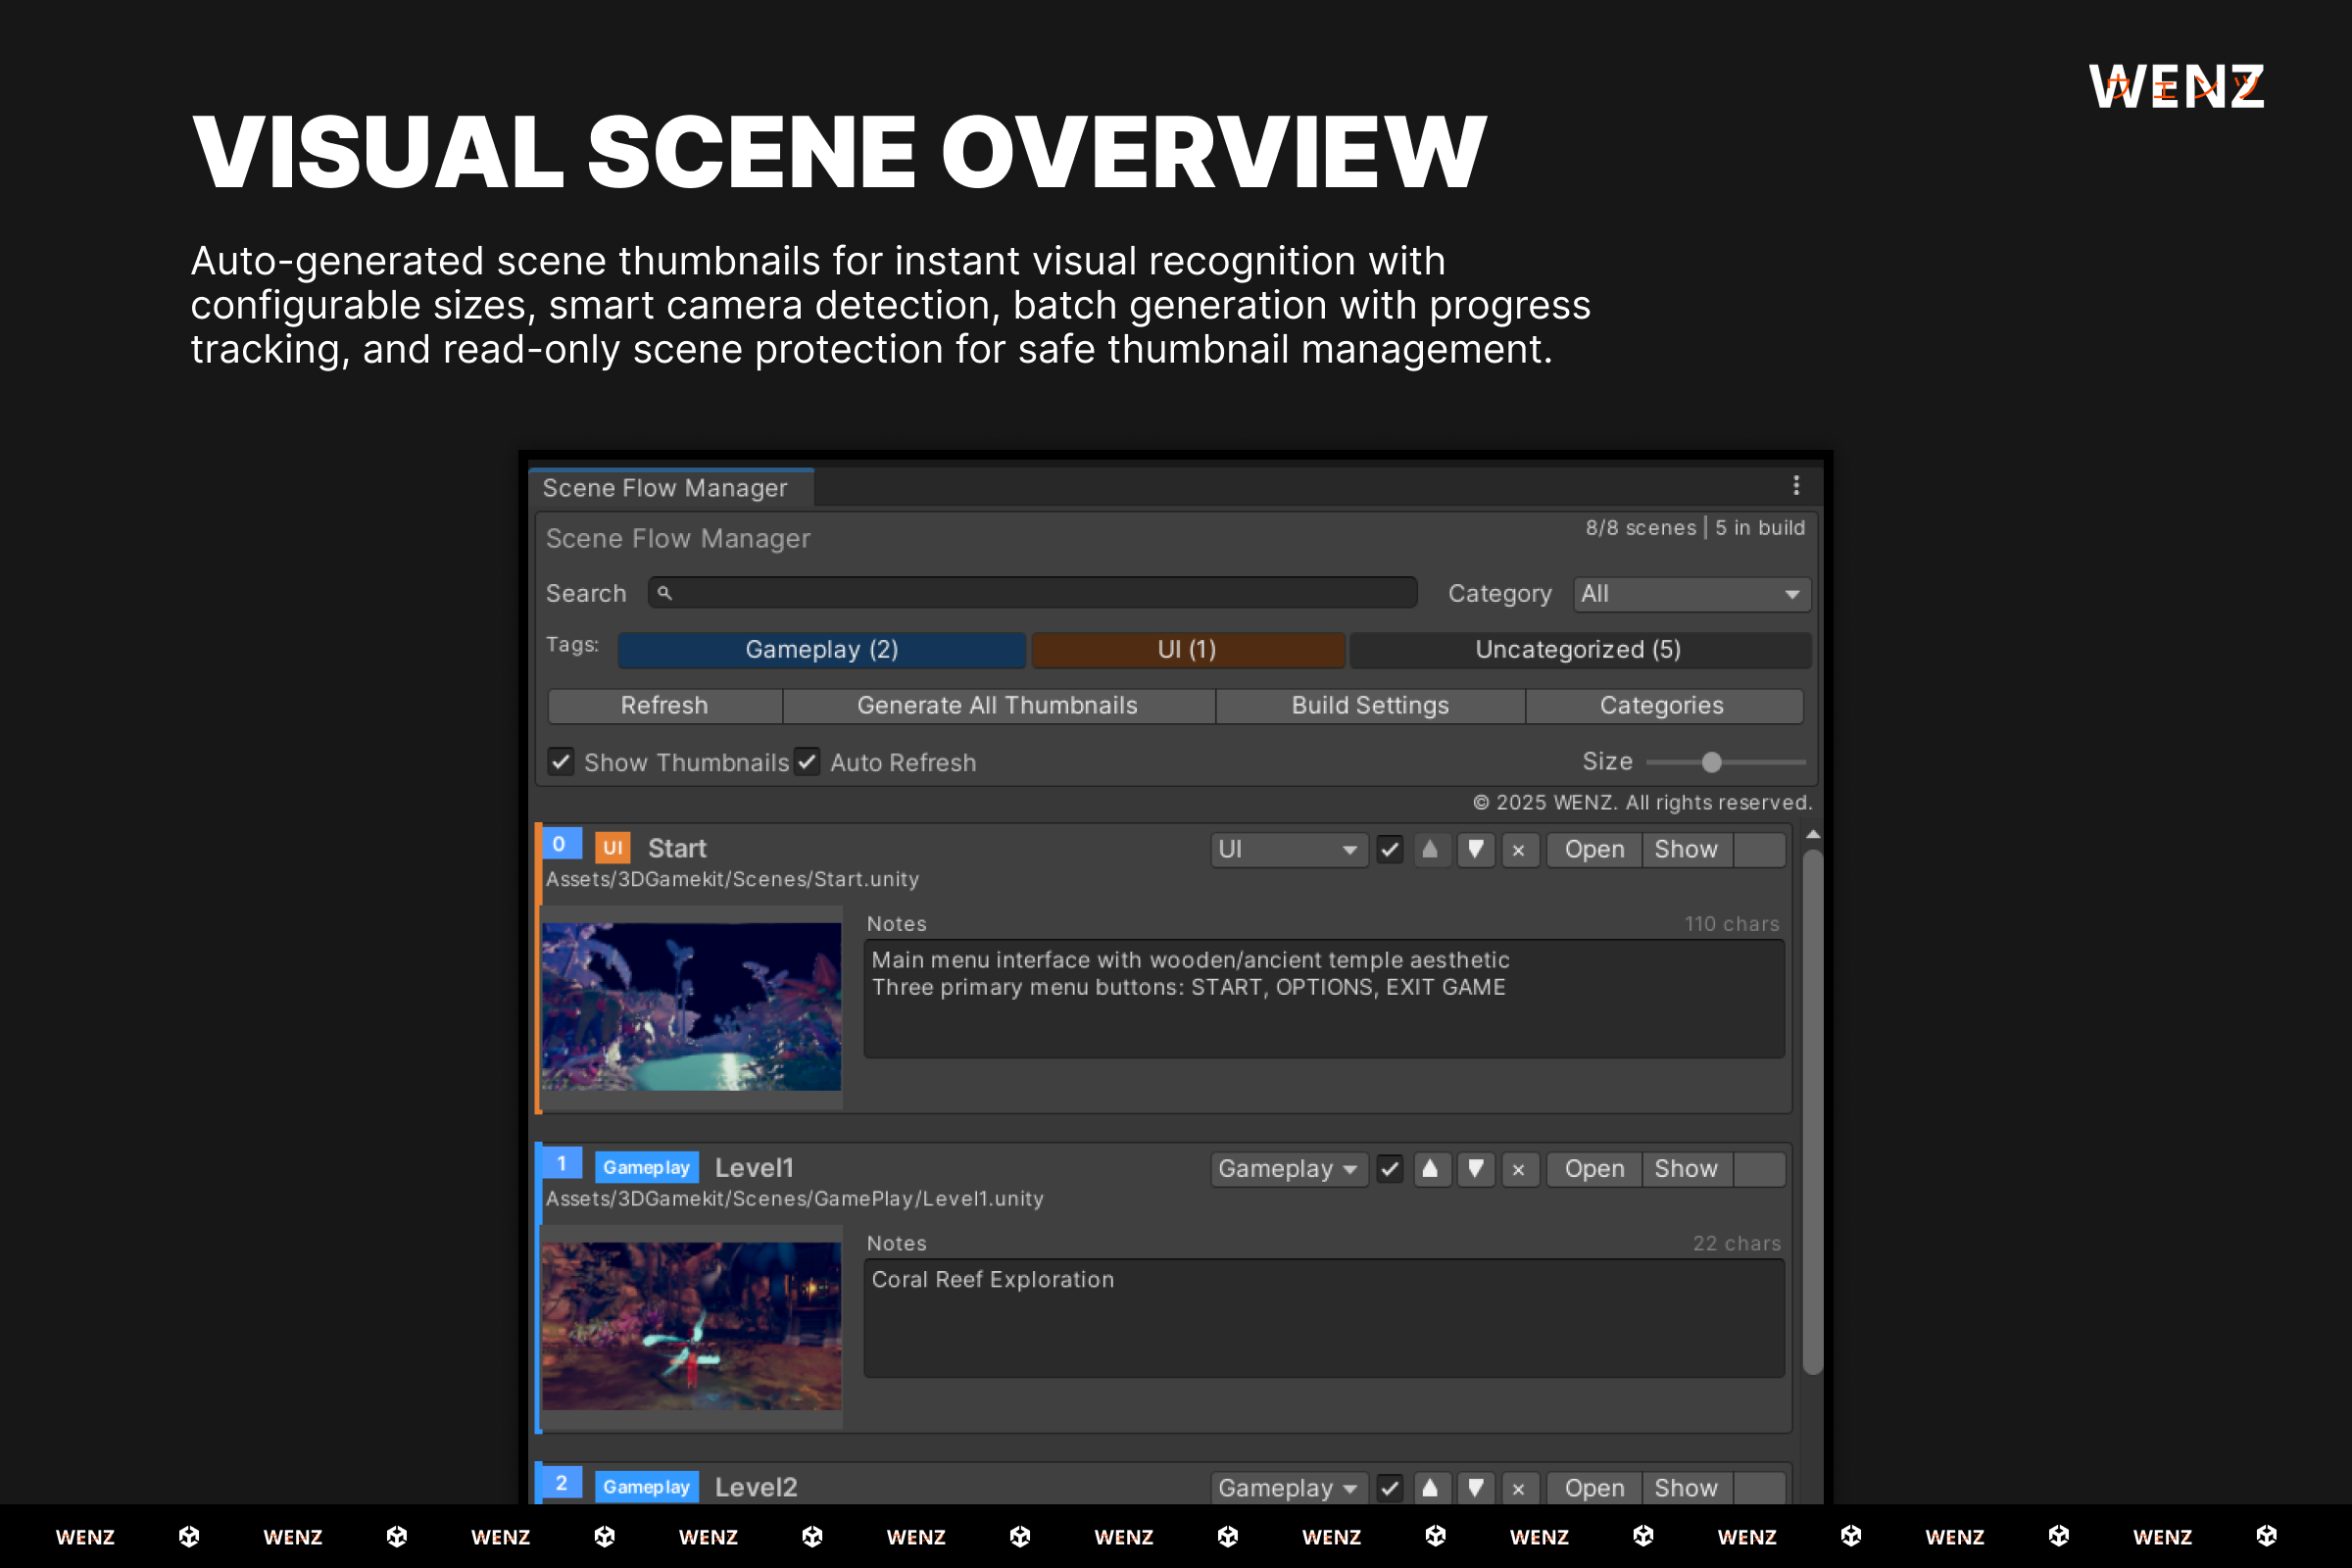Click the Start scene path text
Viewport: 2352px width, 1568px height.
tap(732, 879)
